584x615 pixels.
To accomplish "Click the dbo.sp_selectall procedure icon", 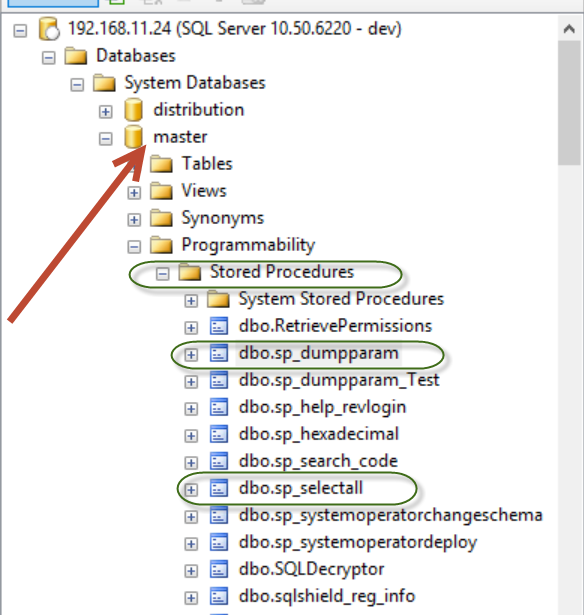I will tap(219, 489).
